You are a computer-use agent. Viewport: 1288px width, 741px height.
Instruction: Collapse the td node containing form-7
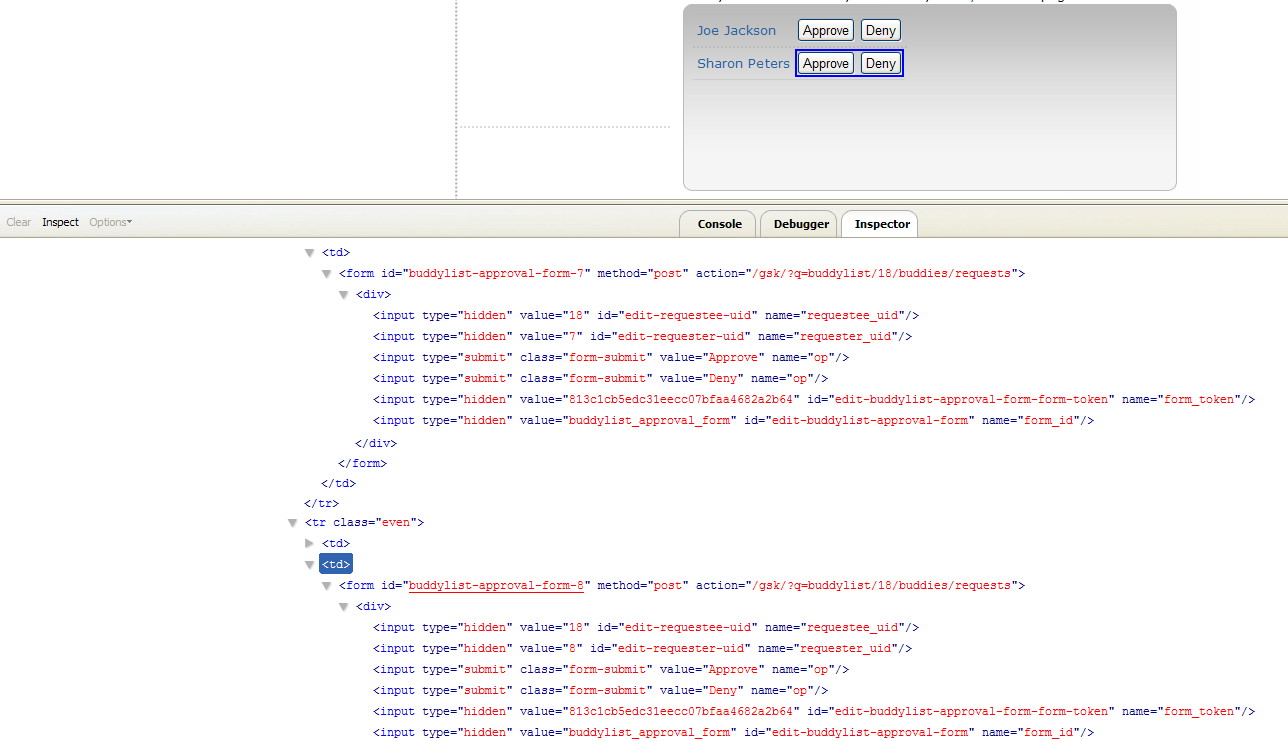tap(310, 253)
